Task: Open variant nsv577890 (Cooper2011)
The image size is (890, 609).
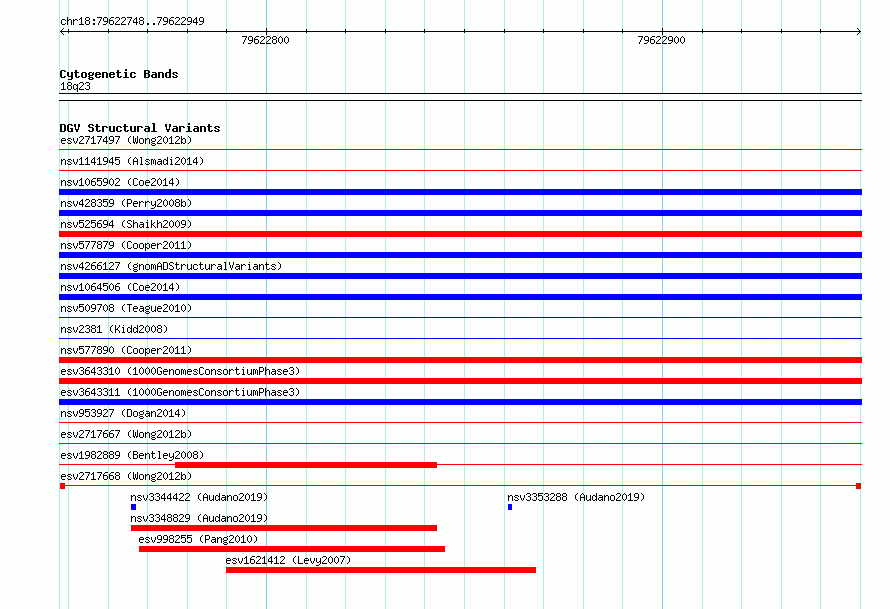Action: click(126, 350)
